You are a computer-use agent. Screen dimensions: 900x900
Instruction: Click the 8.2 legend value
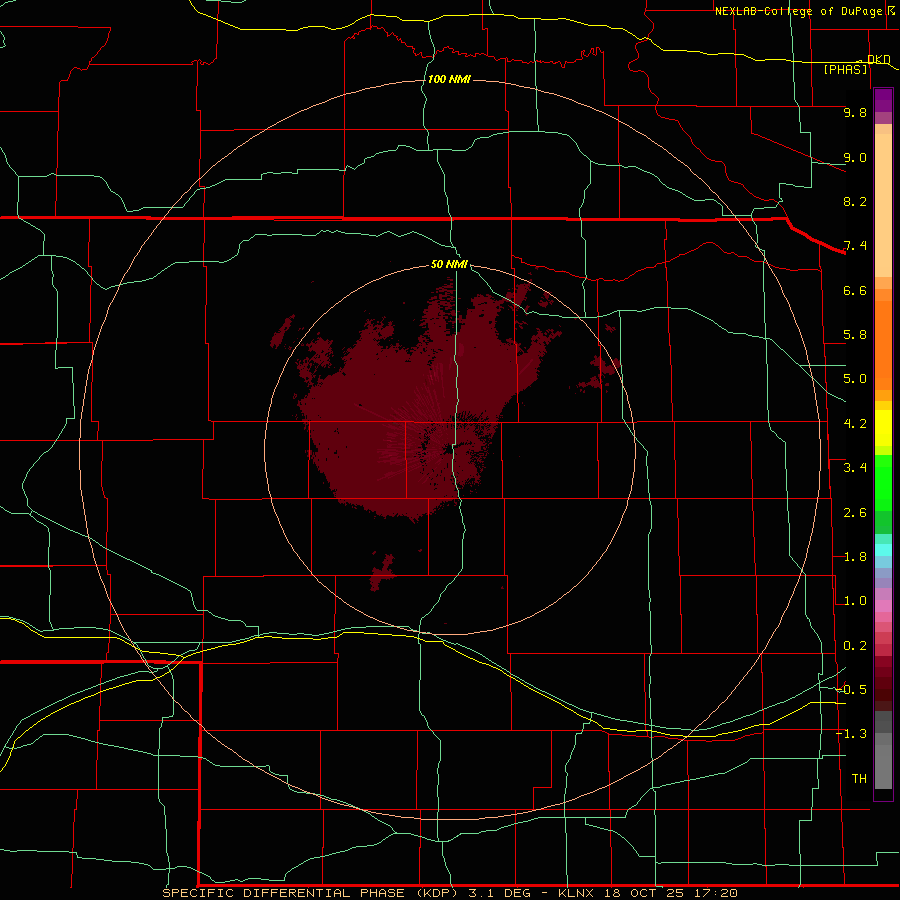tap(855, 201)
